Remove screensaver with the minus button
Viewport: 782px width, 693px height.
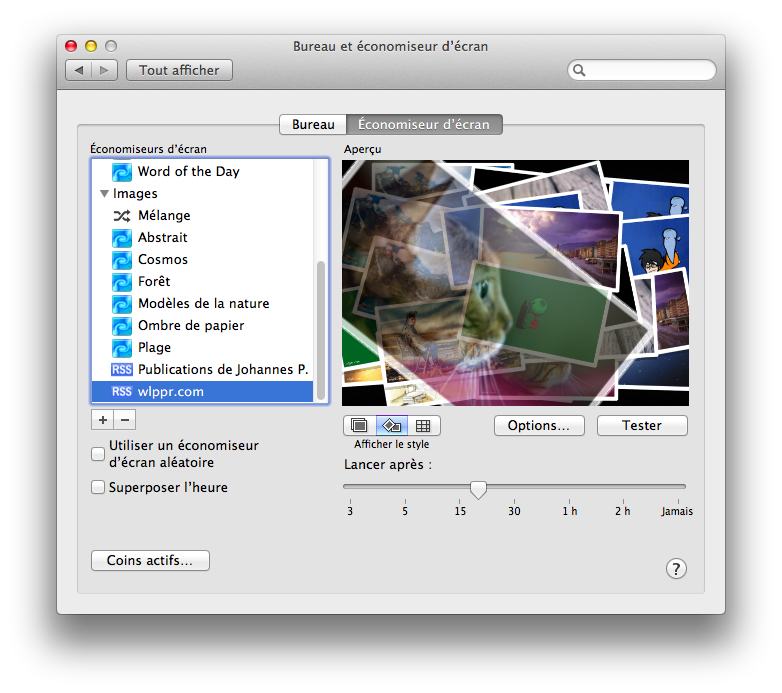point(126,420)
